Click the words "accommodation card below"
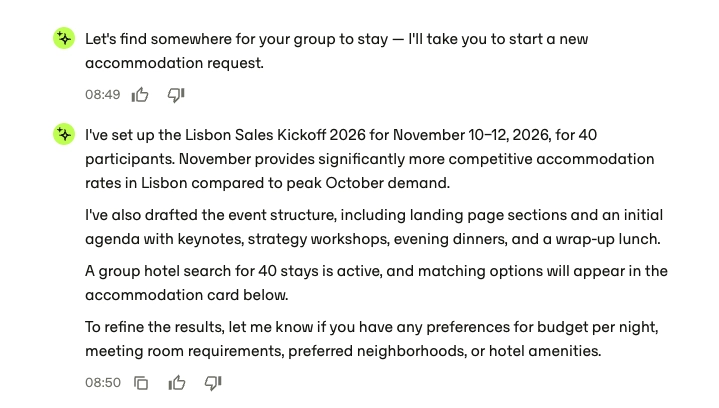The image size is (719, 408). coord(185,295)
